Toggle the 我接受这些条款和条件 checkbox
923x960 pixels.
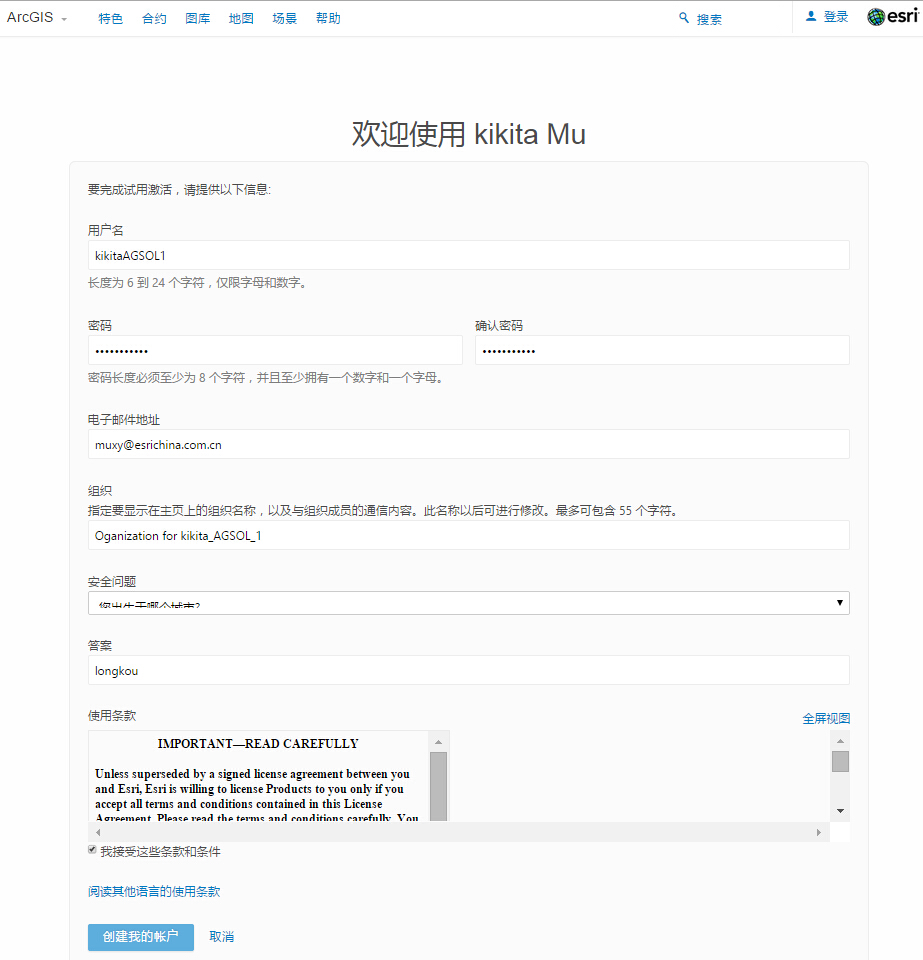[x=92, y=850]
